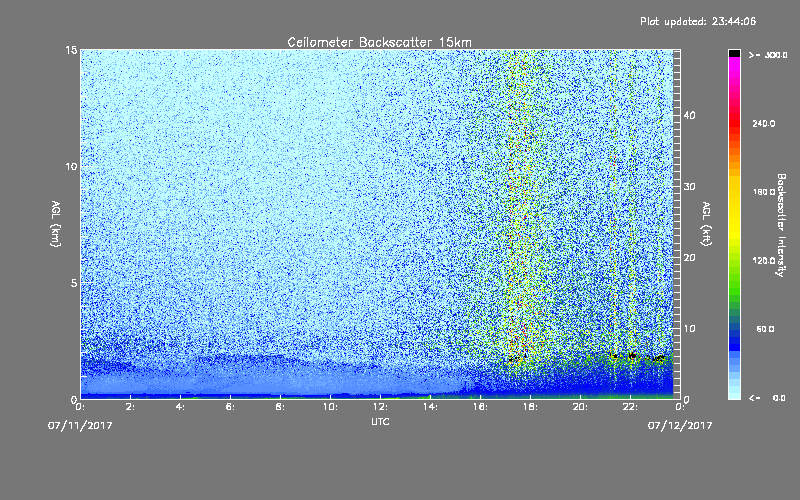Click the 20 kft tick label
This screenshot has width=800, height=500.
[x=689, y=258]
